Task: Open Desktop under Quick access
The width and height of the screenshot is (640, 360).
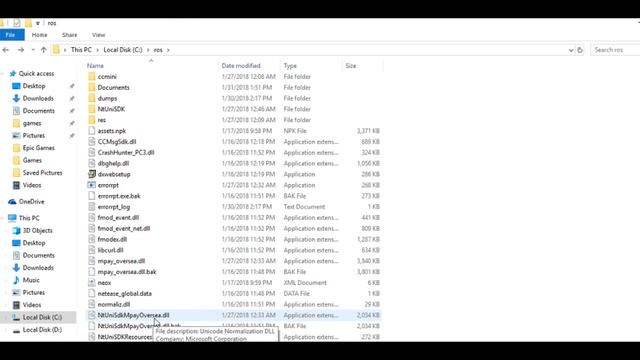Action: 34,86
